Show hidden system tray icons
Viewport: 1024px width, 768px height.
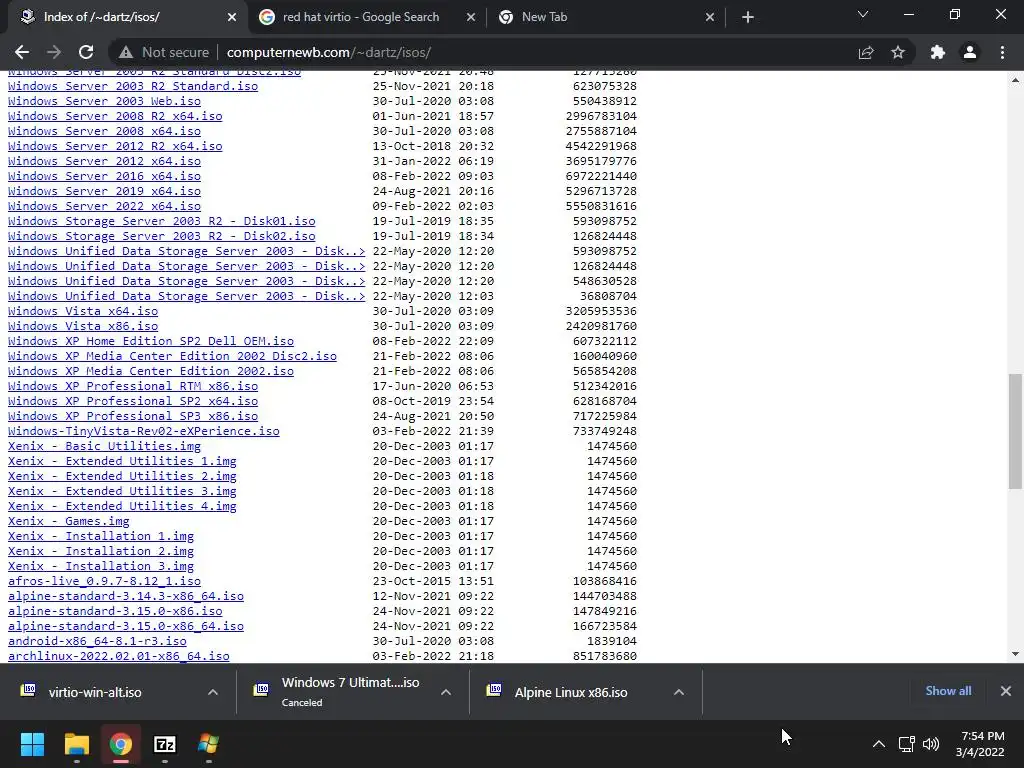(x=879, y=744)
